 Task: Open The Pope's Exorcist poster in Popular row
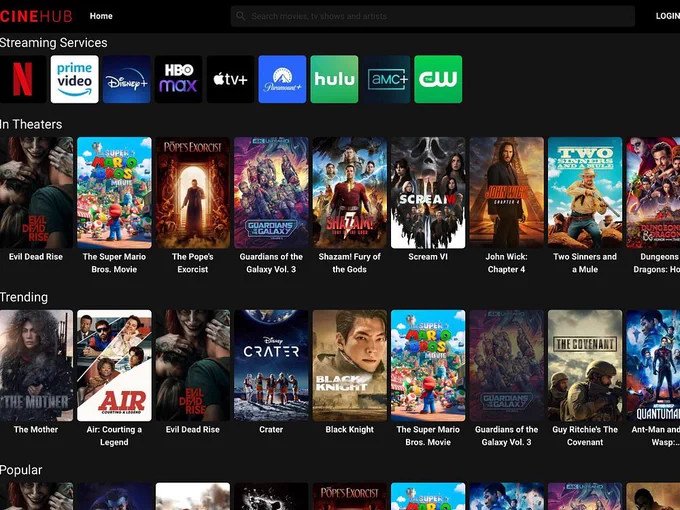pyautogui.click(x=350, y=496)
